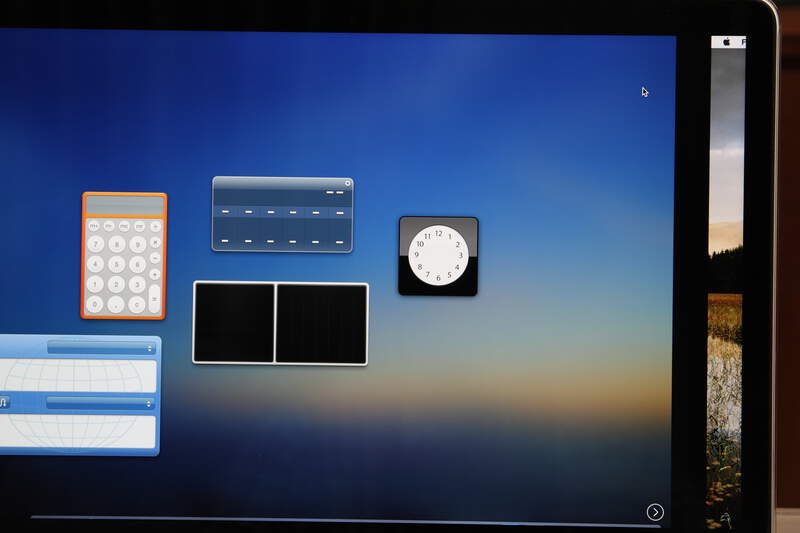This screenshot has height=533, width=800.
Task: Click the upper text field in translation widget
Action: [x=78, y=376]
